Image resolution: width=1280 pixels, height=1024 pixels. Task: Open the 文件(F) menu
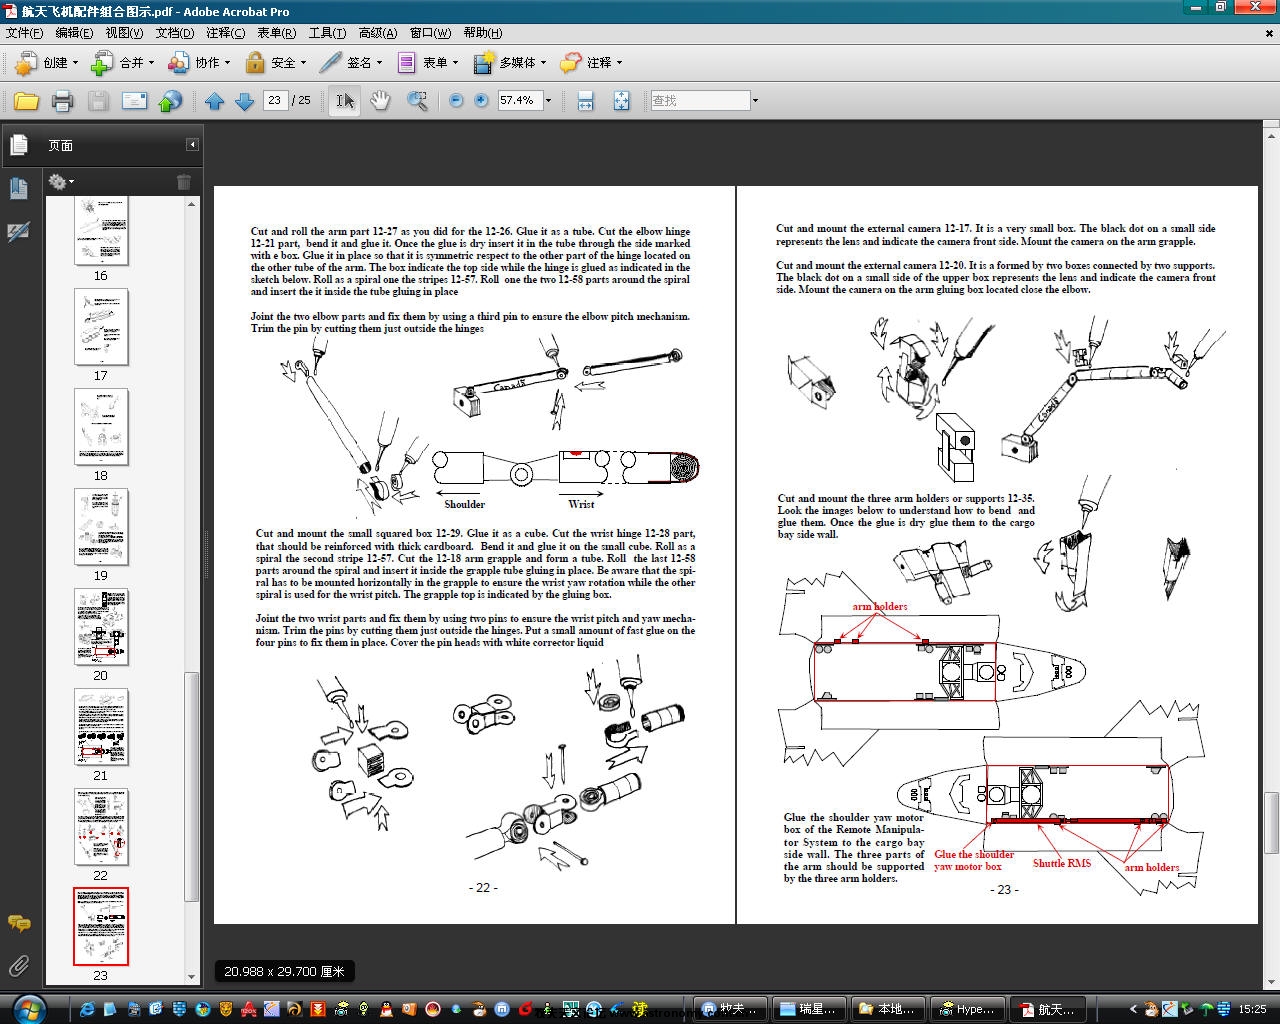pos(24,33)
